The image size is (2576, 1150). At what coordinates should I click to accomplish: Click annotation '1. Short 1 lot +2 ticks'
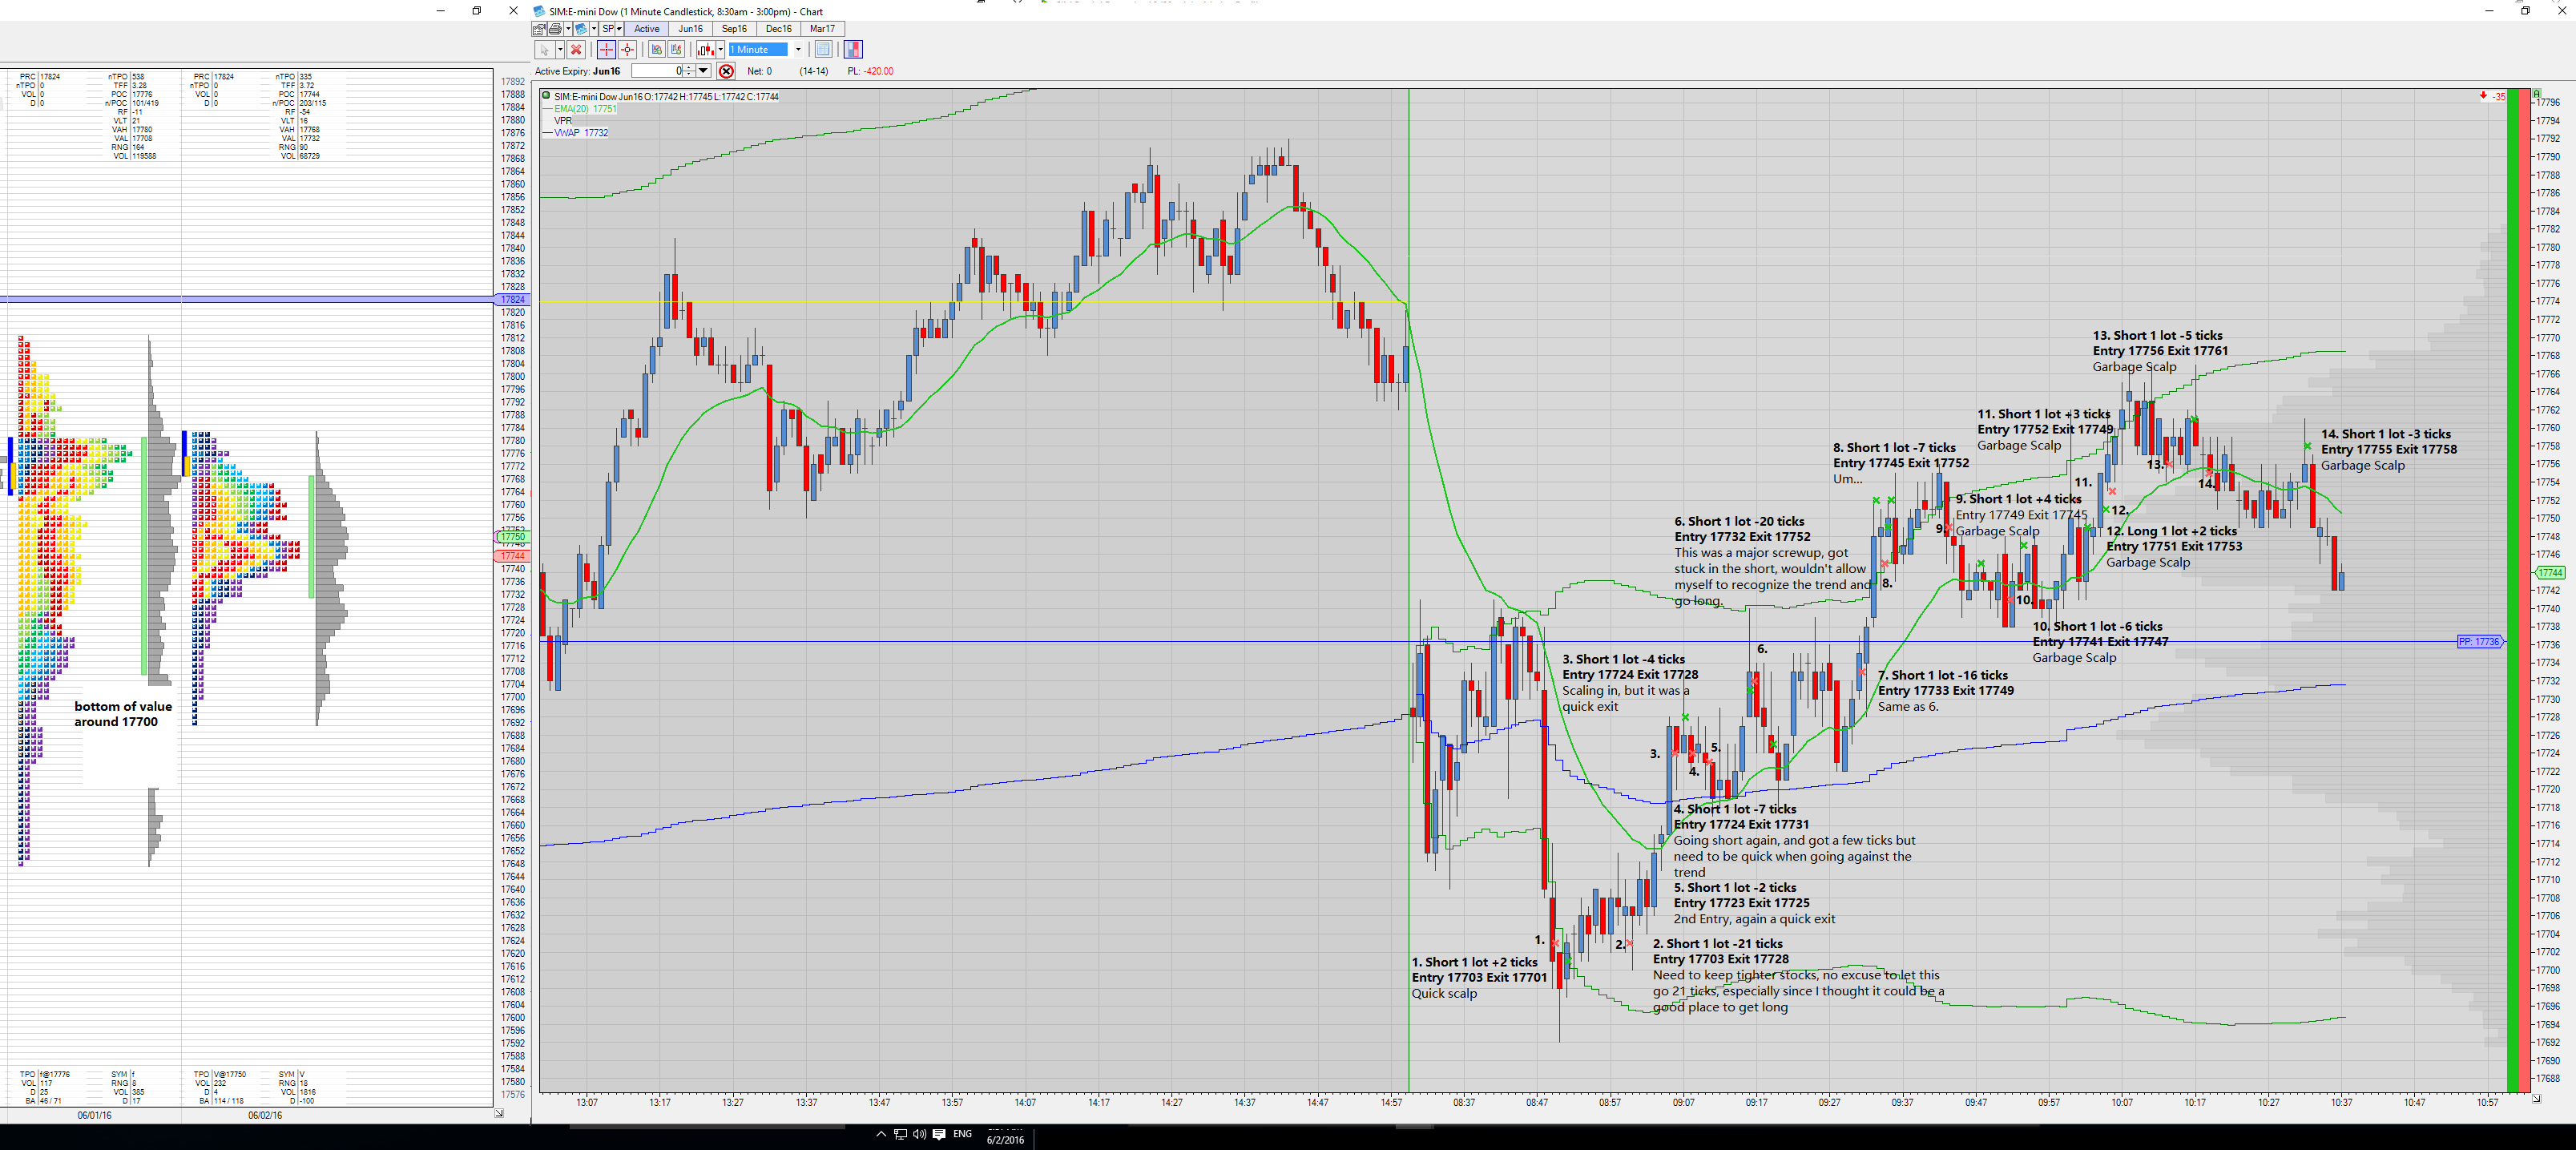(1475, 962)
